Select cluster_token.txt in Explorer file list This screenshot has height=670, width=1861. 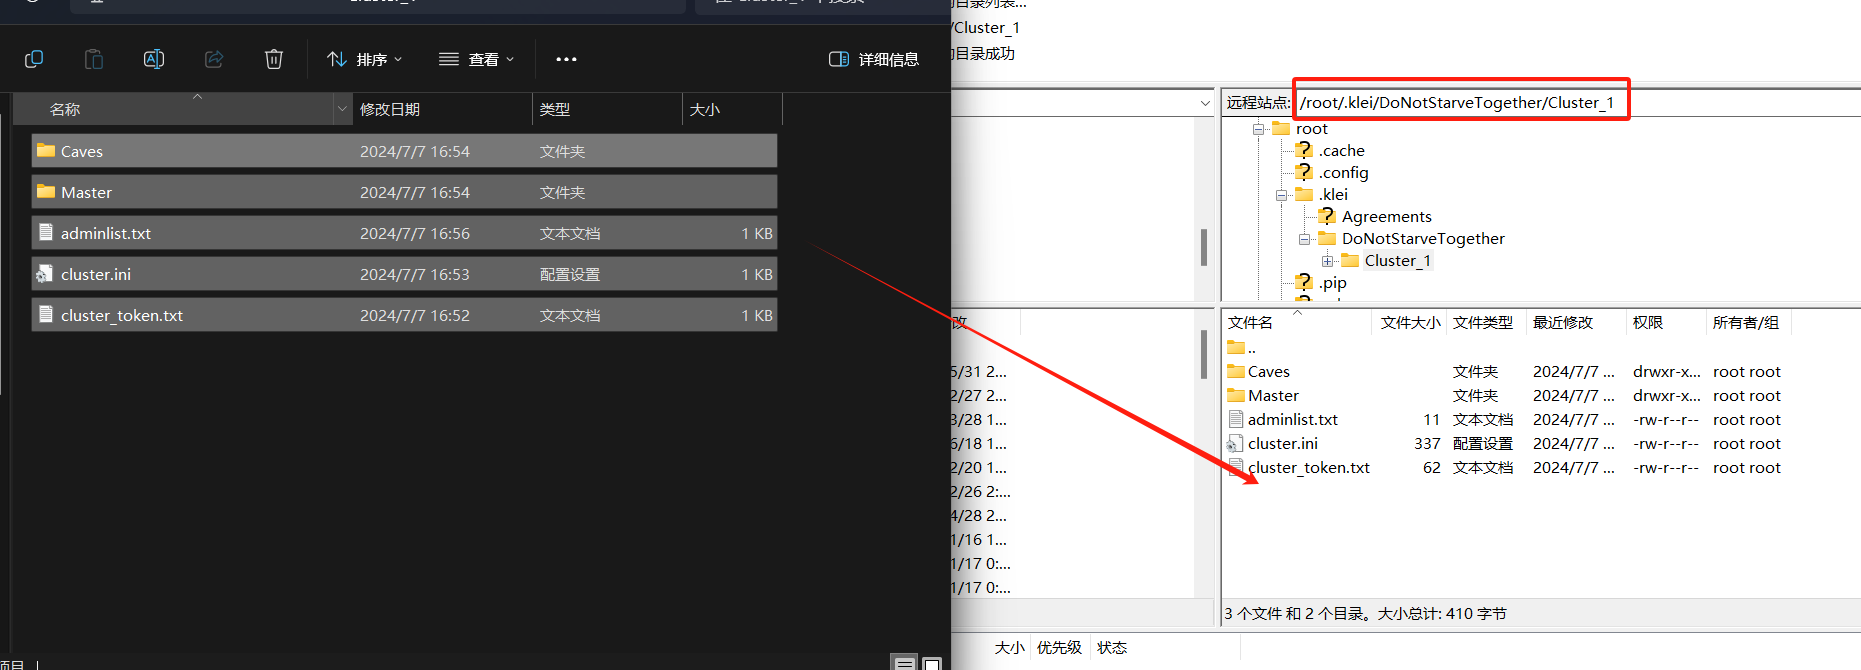[404, 315]
